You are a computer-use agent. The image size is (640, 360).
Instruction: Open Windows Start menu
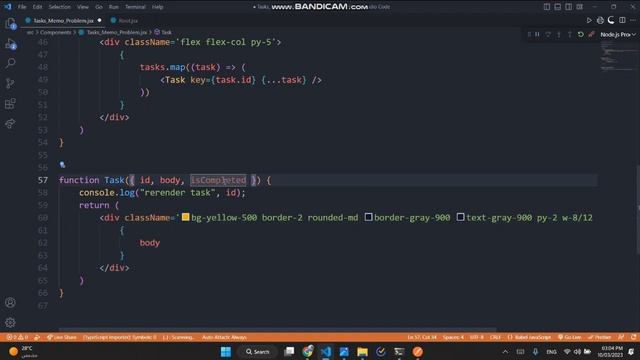tap(225, 351)
